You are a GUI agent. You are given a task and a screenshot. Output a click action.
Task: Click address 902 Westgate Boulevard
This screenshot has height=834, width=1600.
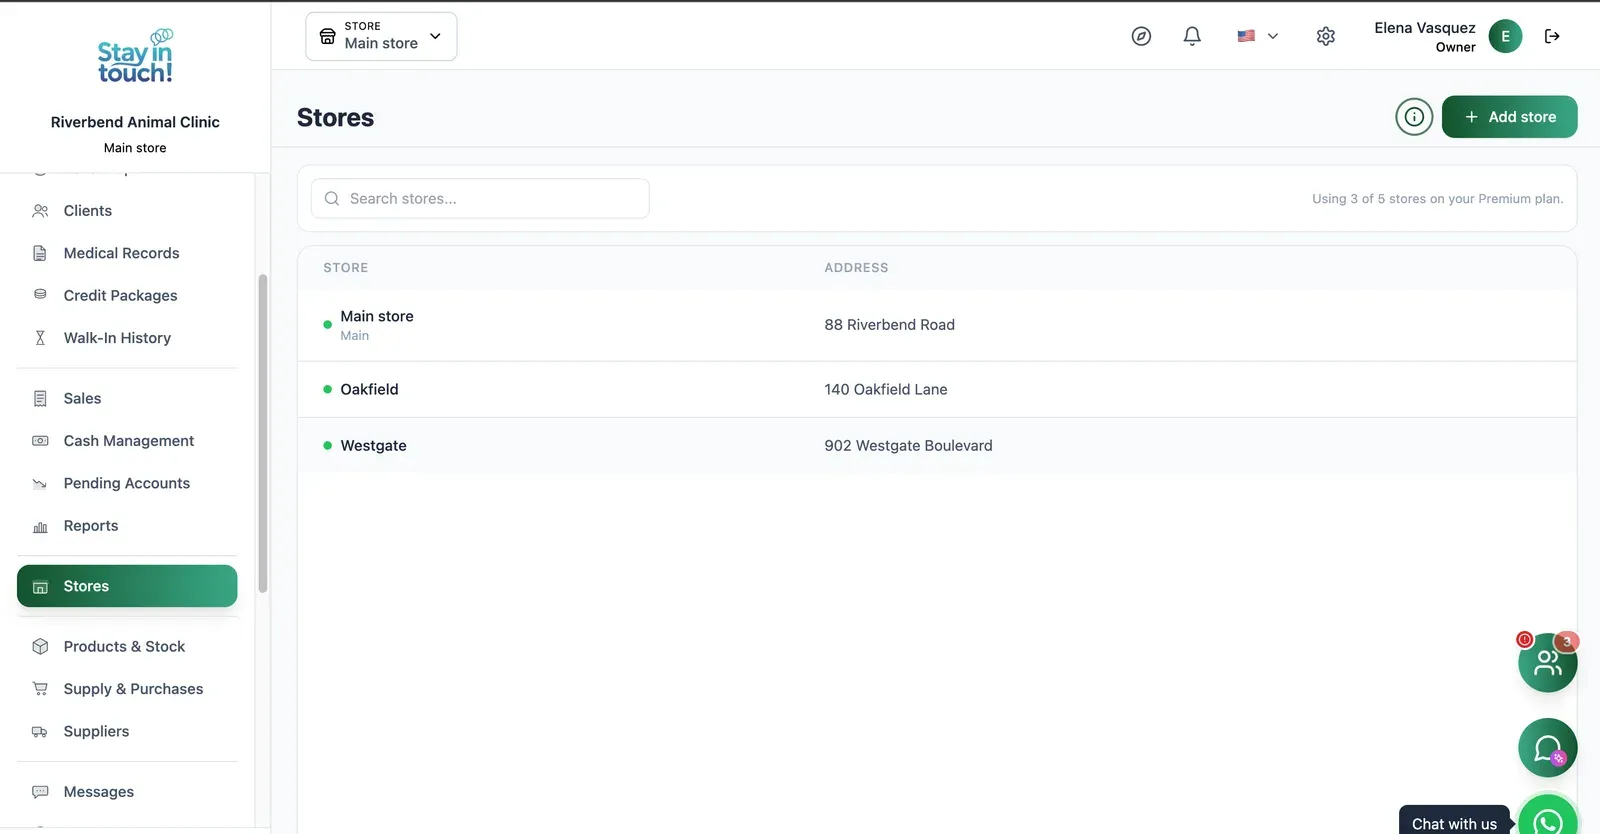pos(908,446)
